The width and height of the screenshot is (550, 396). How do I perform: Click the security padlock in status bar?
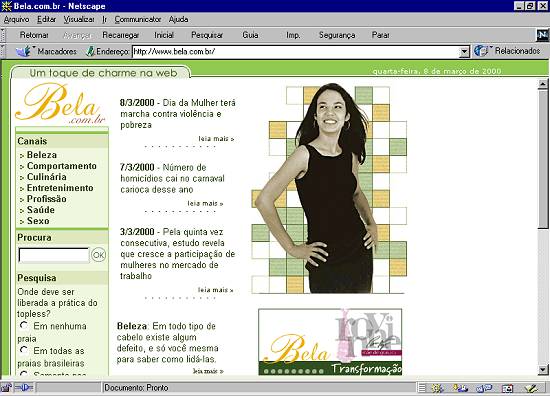6,388
